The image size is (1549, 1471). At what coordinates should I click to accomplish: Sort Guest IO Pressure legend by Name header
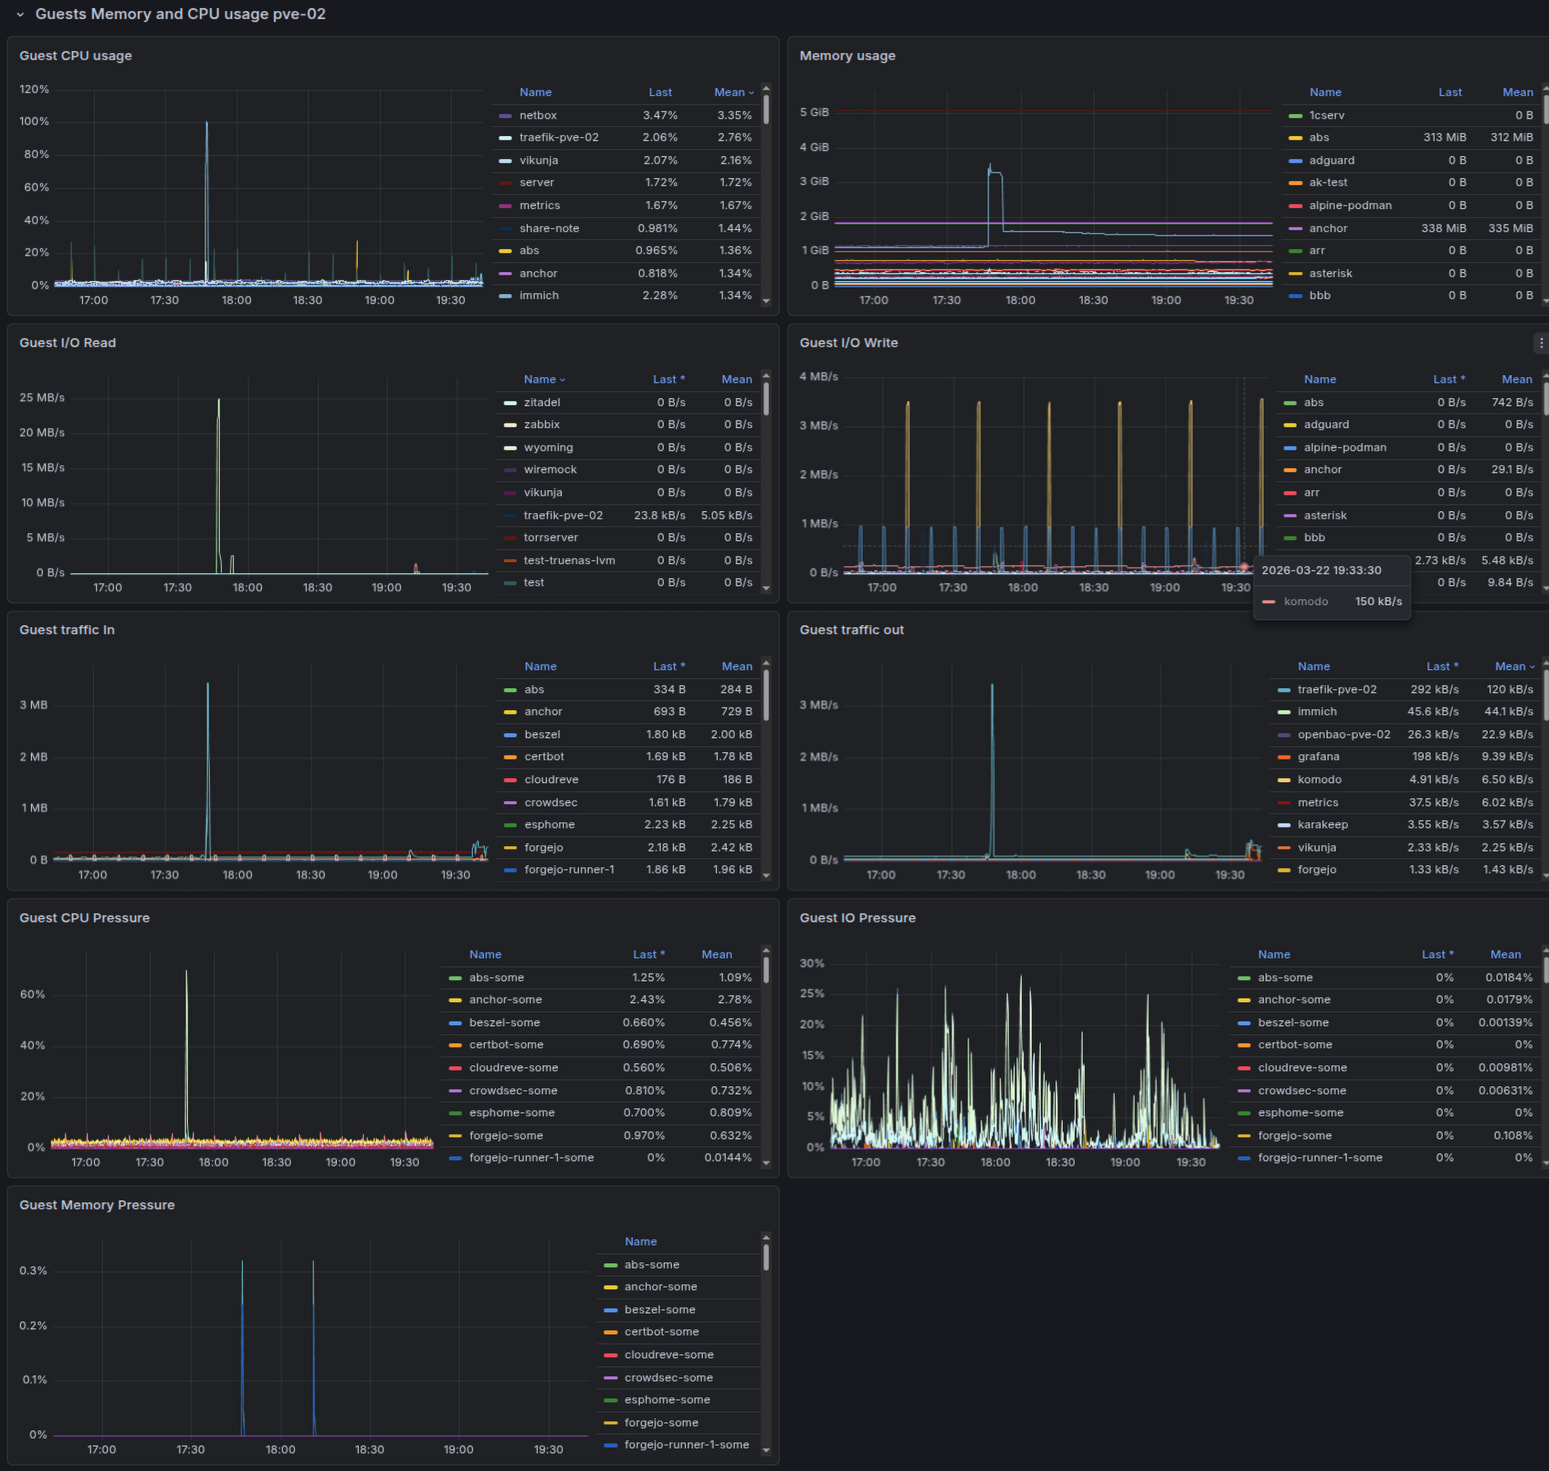click(1273, 955)
